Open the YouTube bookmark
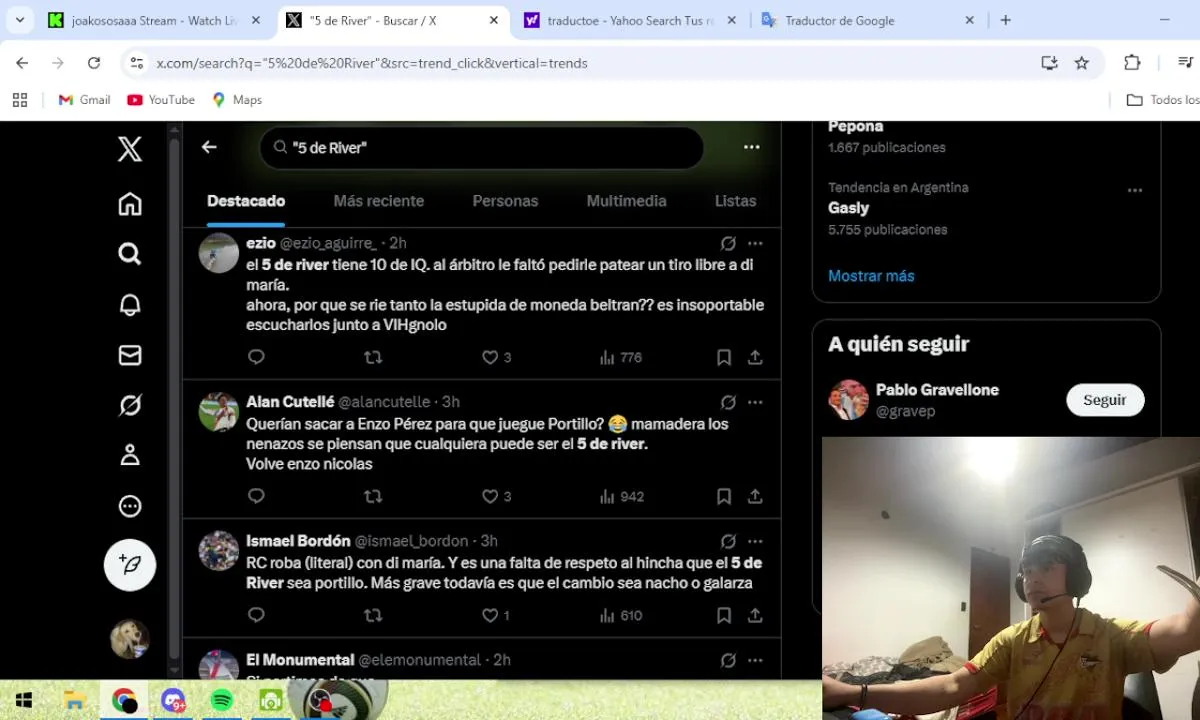Image resolution: width=1200 pixels, height=720 pixels. click(161, 100)
